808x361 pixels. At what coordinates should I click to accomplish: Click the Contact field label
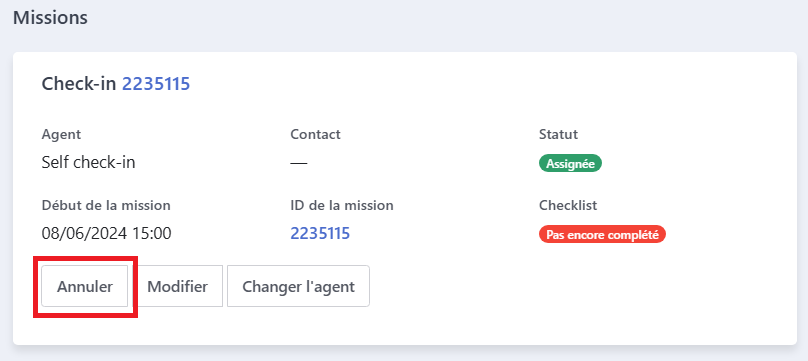coord(315,134)
